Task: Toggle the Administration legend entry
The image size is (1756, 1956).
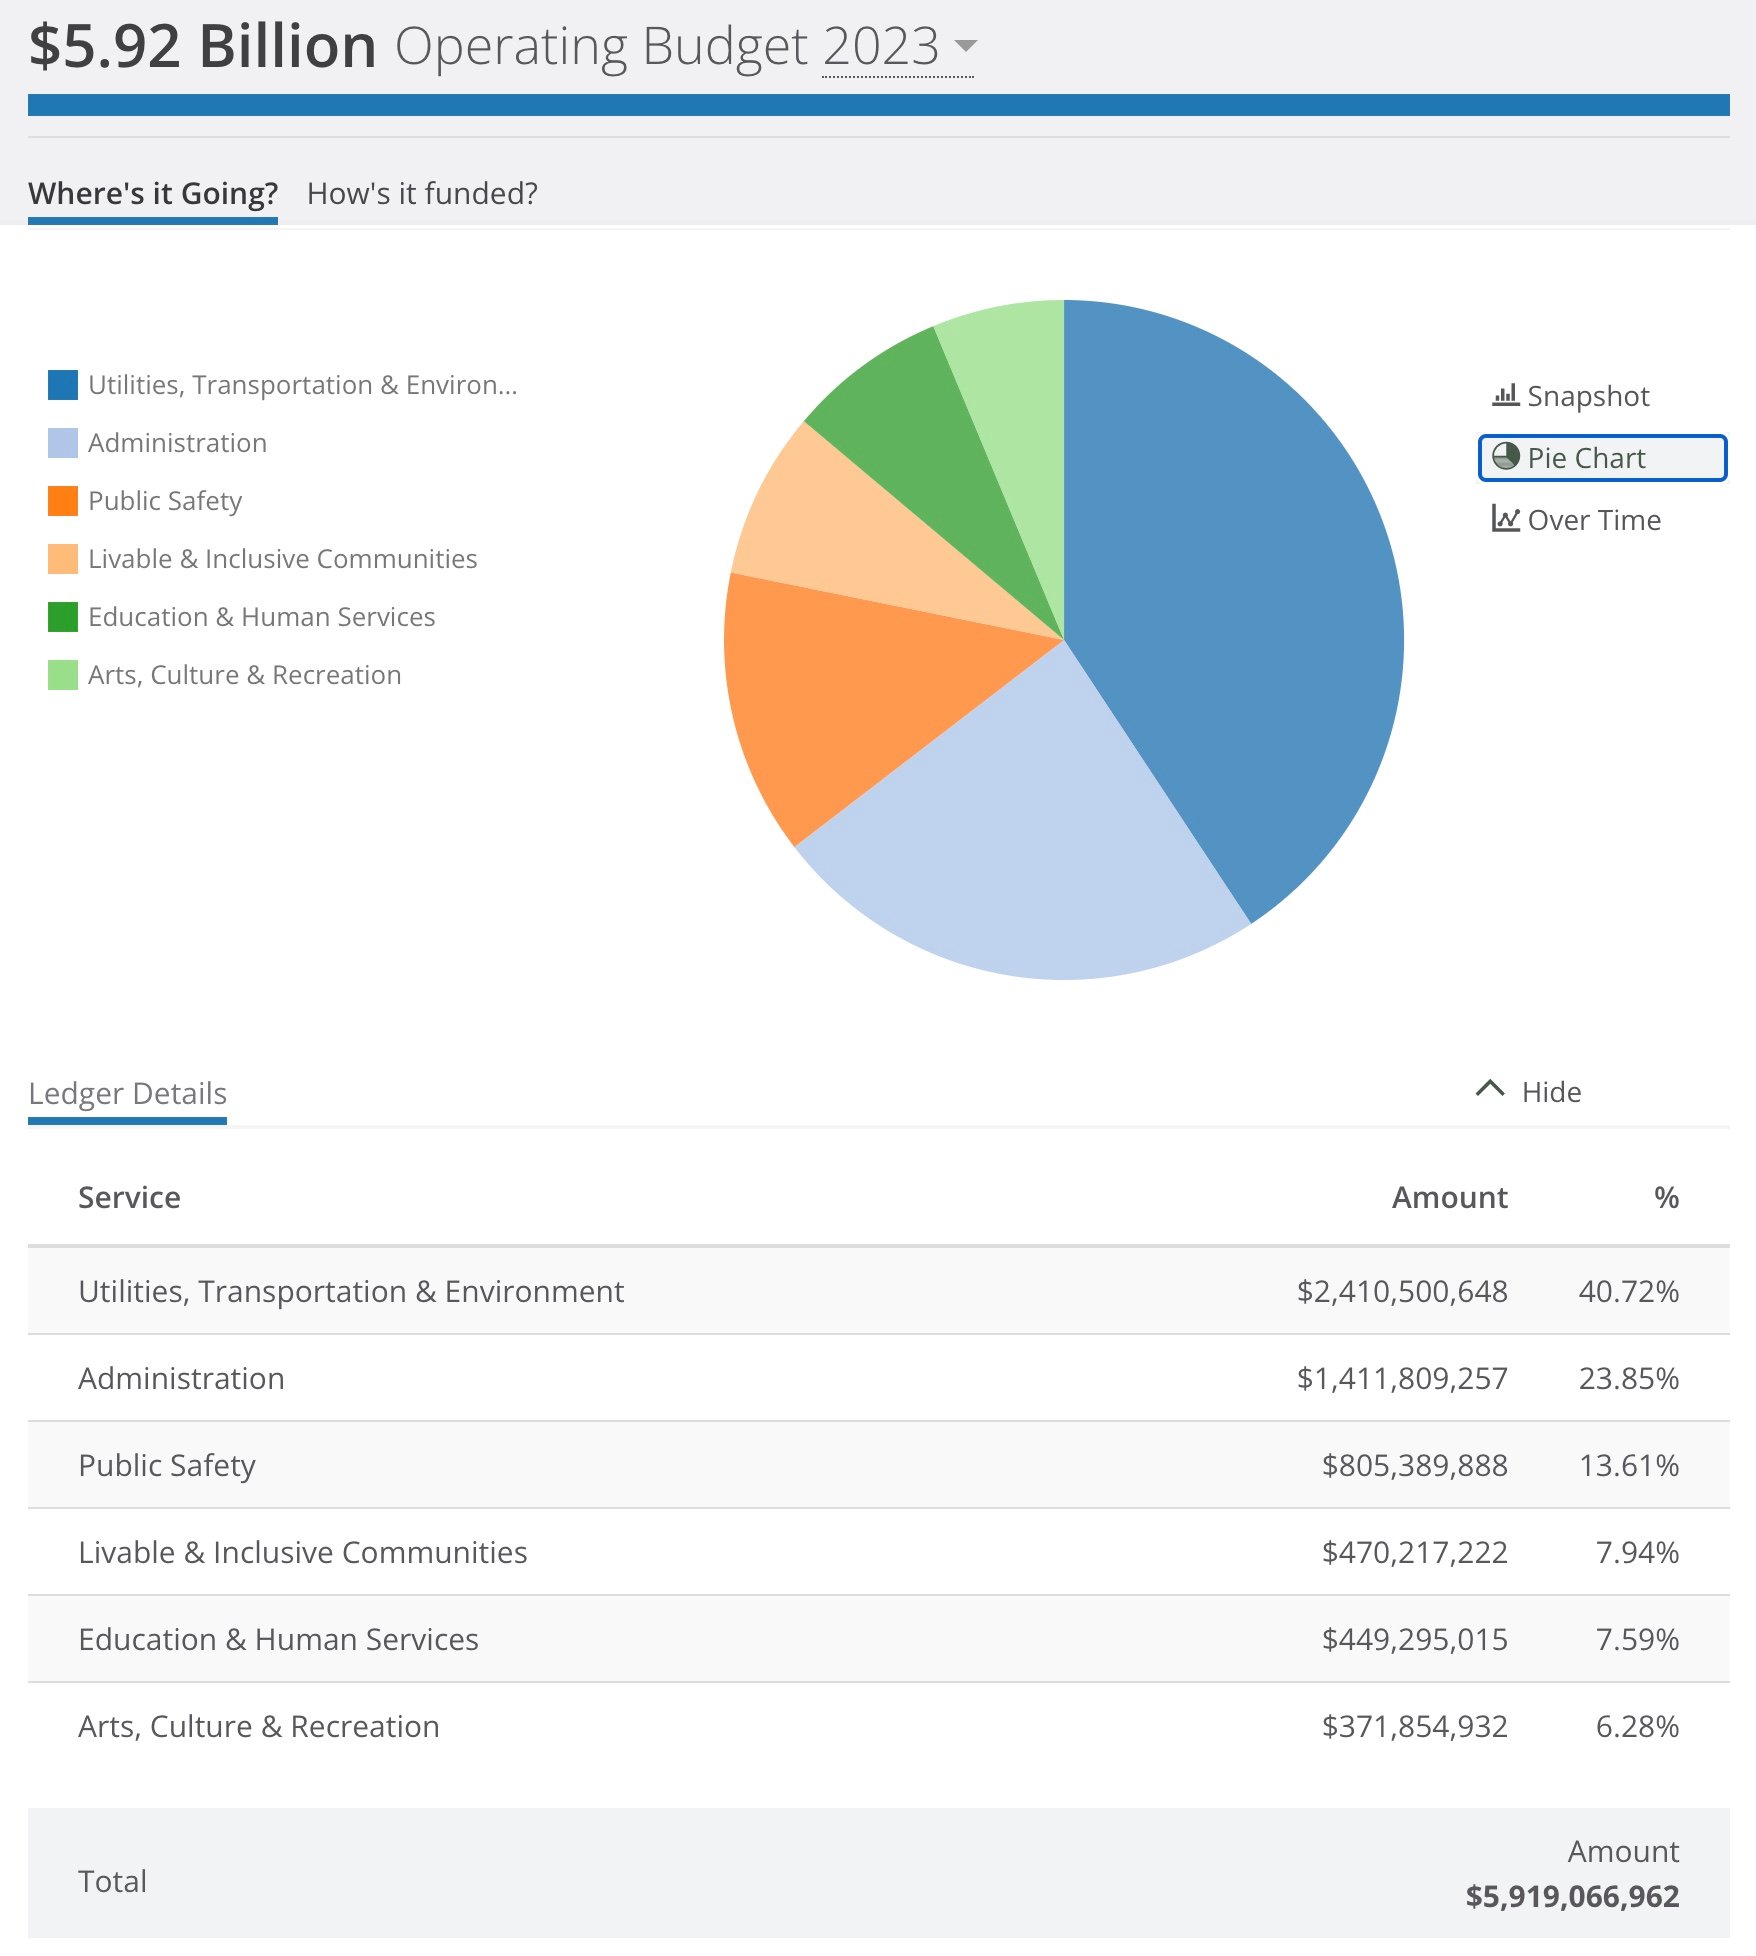Action: [x=177, y=443]
